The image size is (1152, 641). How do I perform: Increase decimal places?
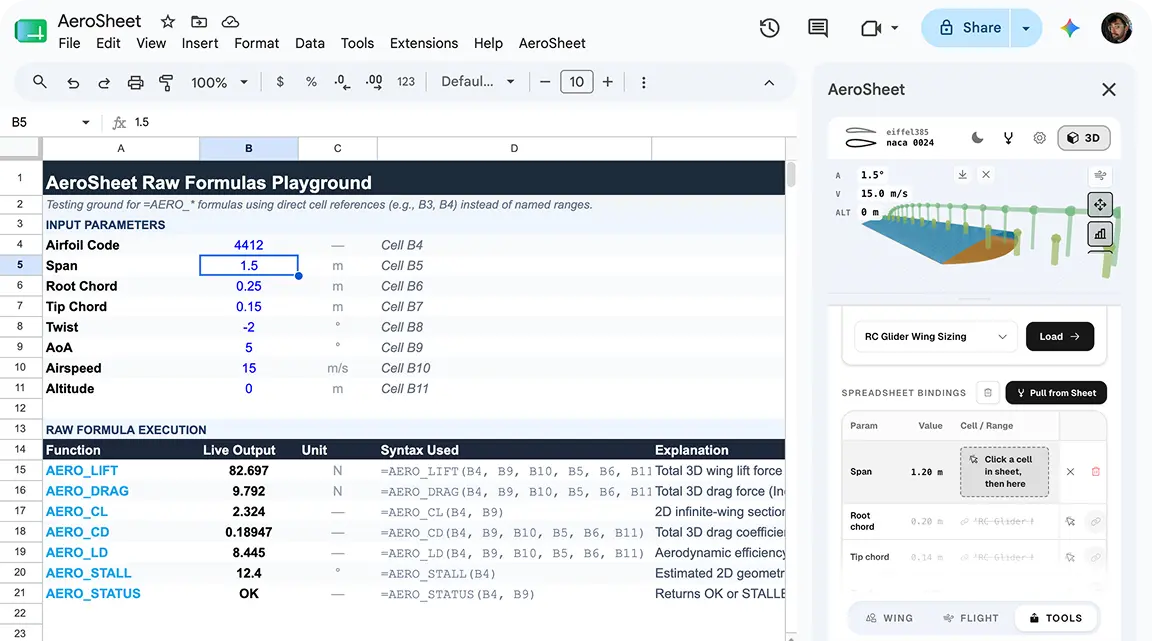(374, 82)
